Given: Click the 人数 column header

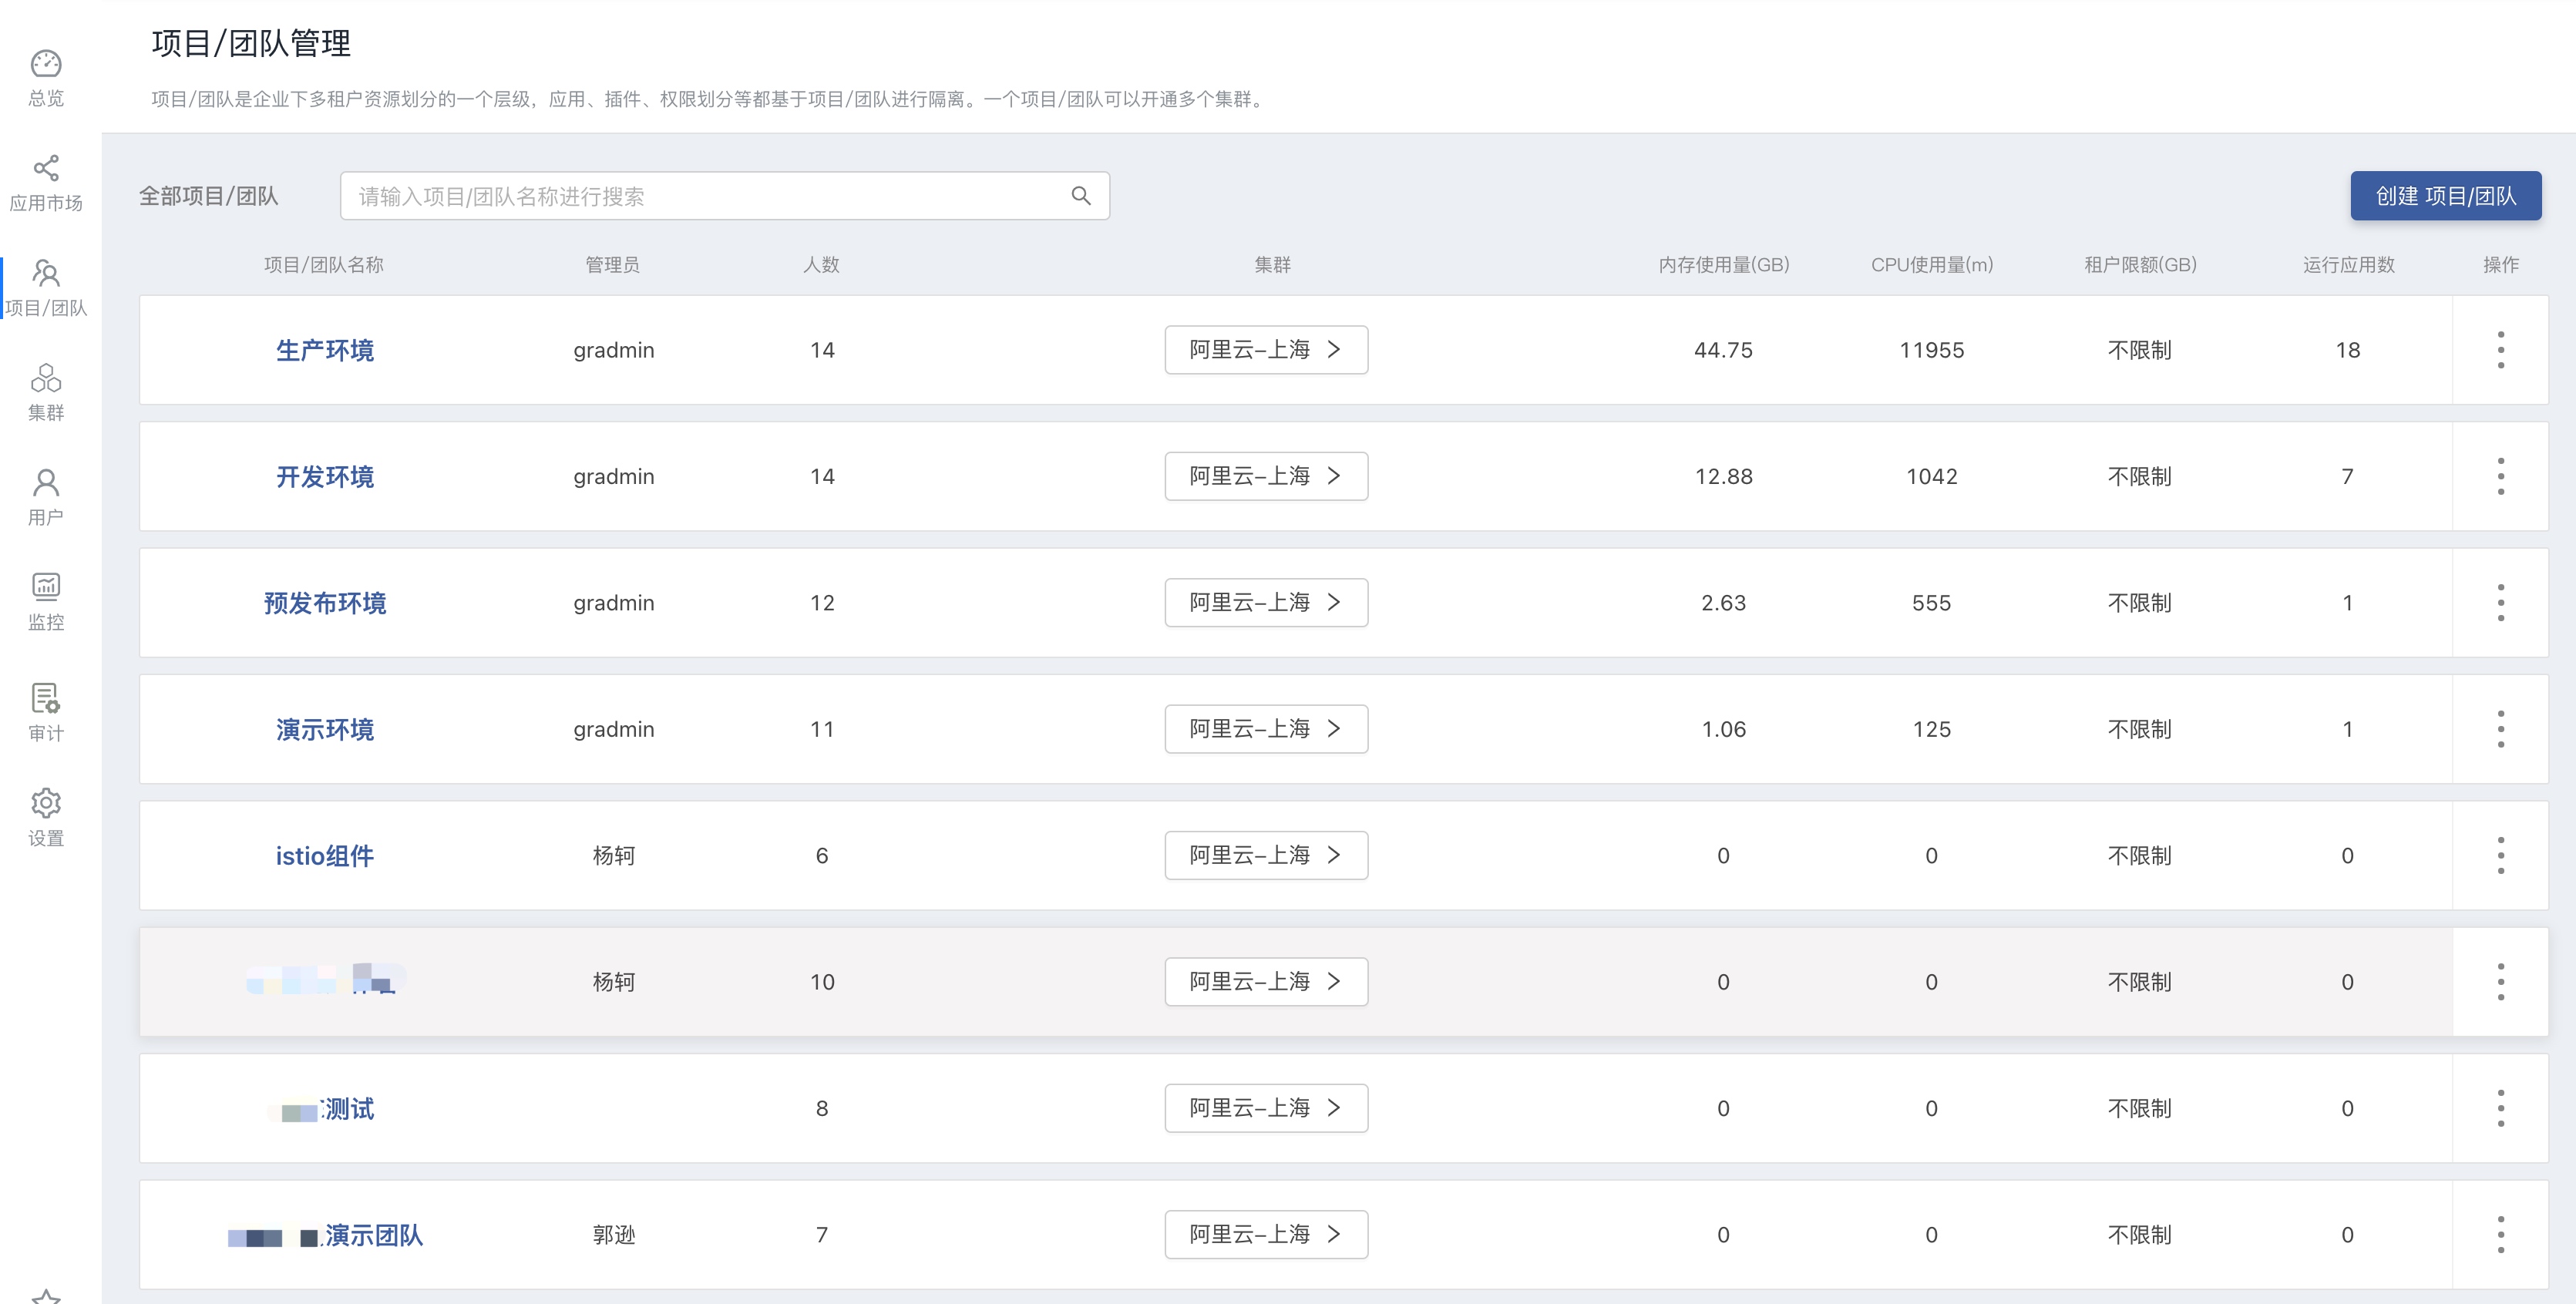Looking at the screenshot, I should [821, 265].
